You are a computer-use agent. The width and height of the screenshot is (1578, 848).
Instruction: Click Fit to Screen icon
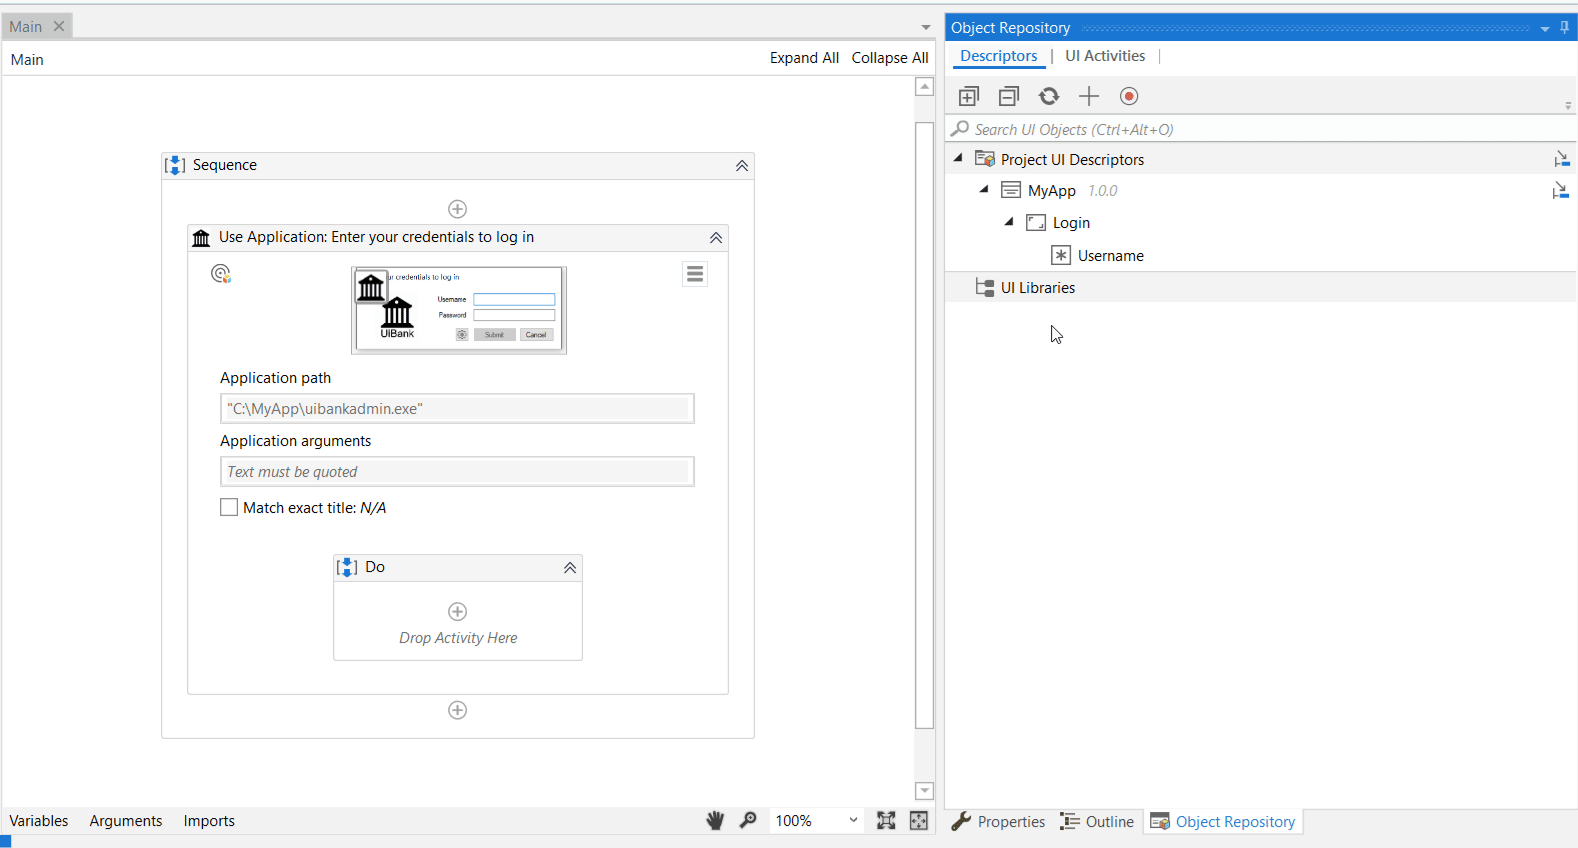tap(886, 821)
